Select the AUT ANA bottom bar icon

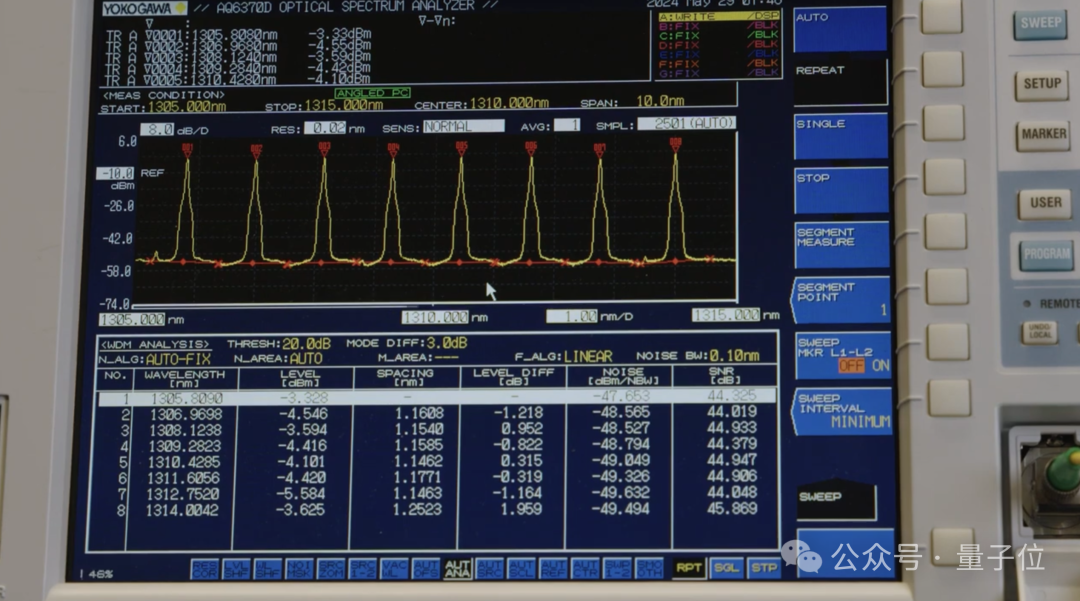point(458,569)
